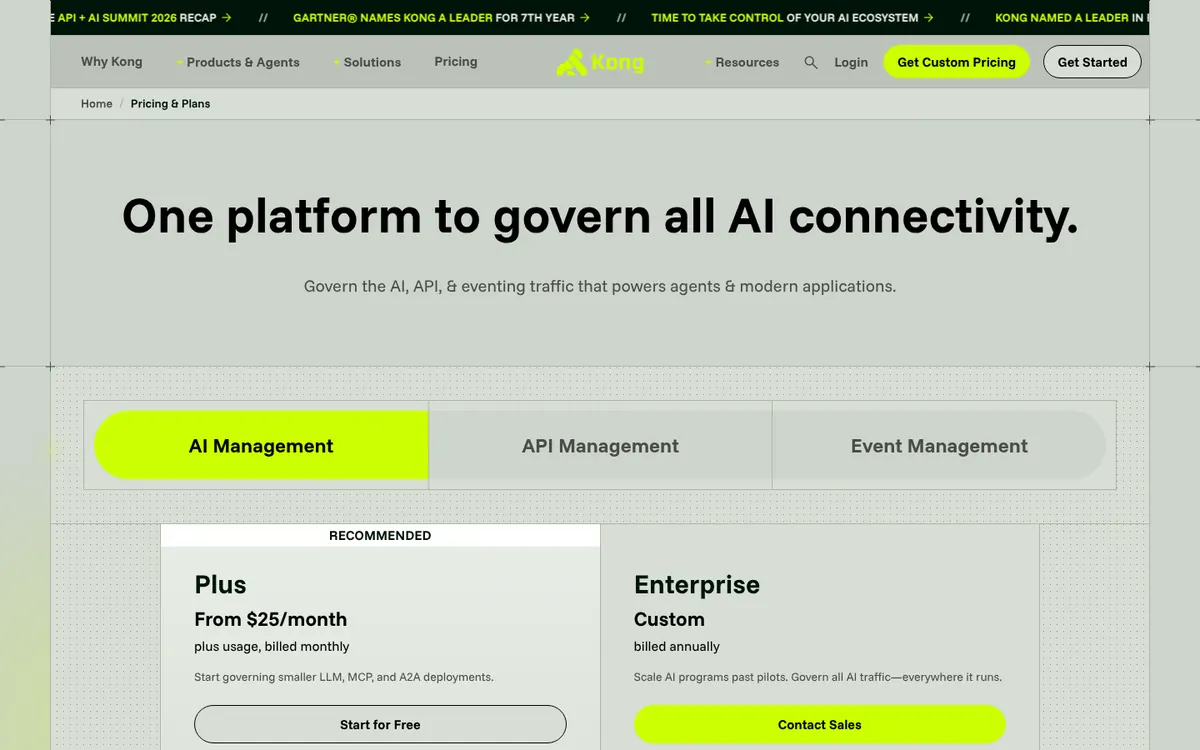Open the Pricing nav item
This screenshot has width=1200, height=750.
pyautogui.click(x=456, y=62)
